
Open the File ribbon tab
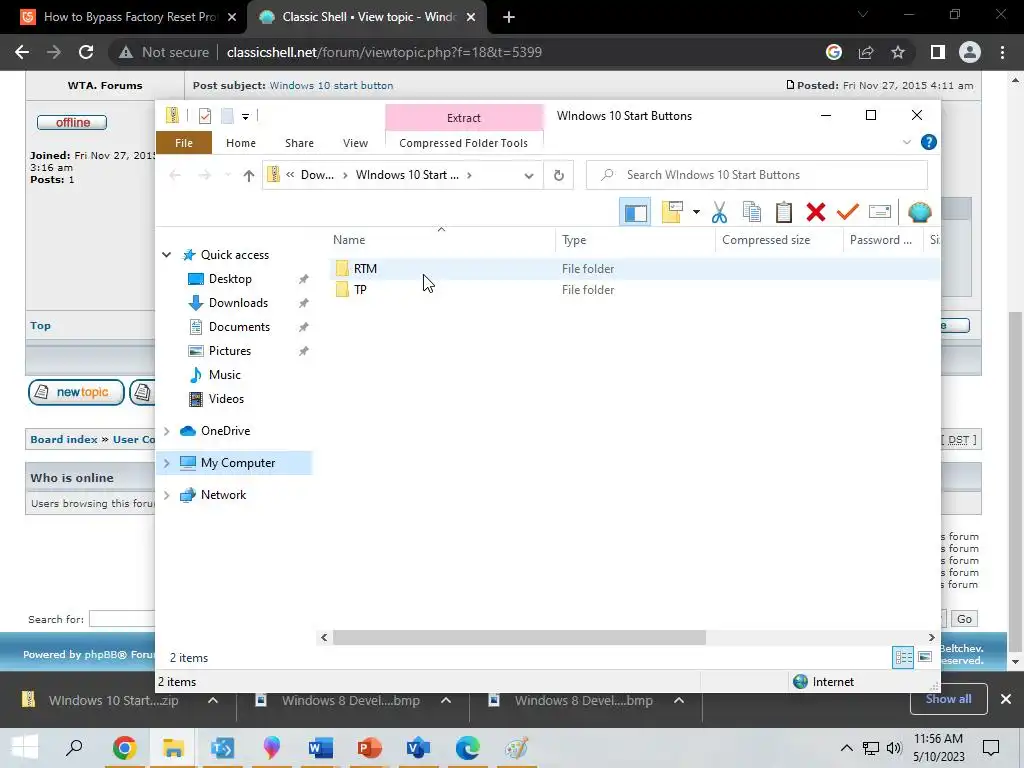coord(184,143)
